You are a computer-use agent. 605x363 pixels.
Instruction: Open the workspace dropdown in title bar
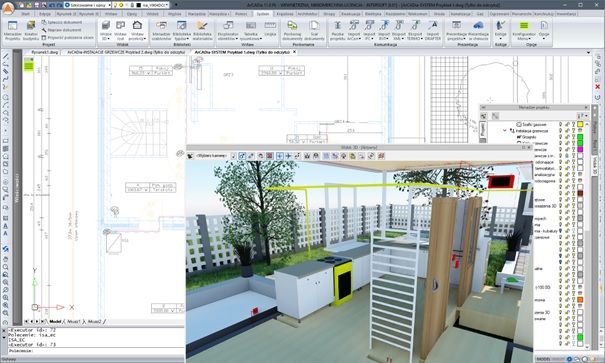pos(88,5)
